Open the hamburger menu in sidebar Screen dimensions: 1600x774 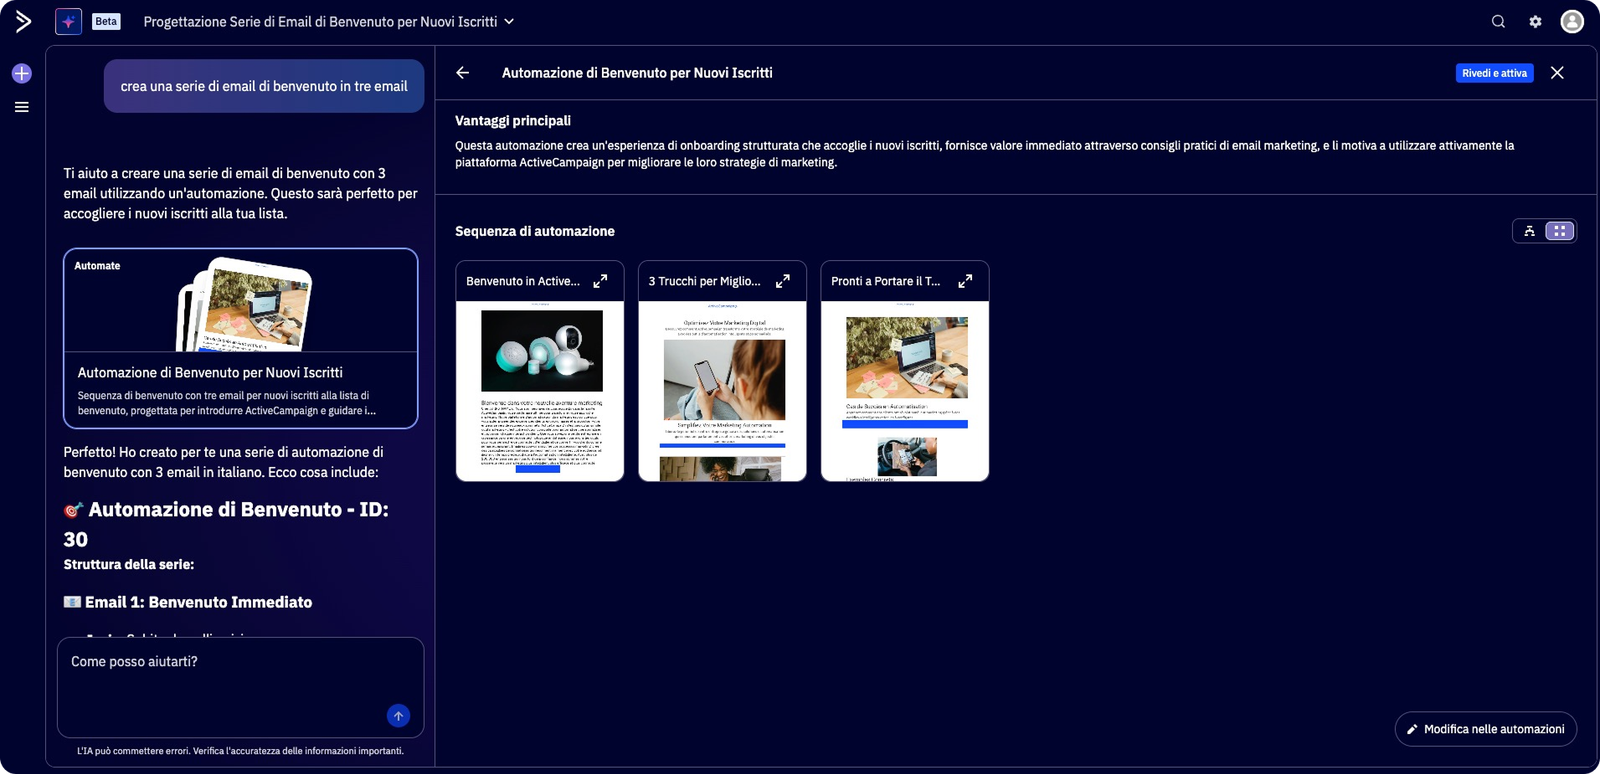point(22,107)
